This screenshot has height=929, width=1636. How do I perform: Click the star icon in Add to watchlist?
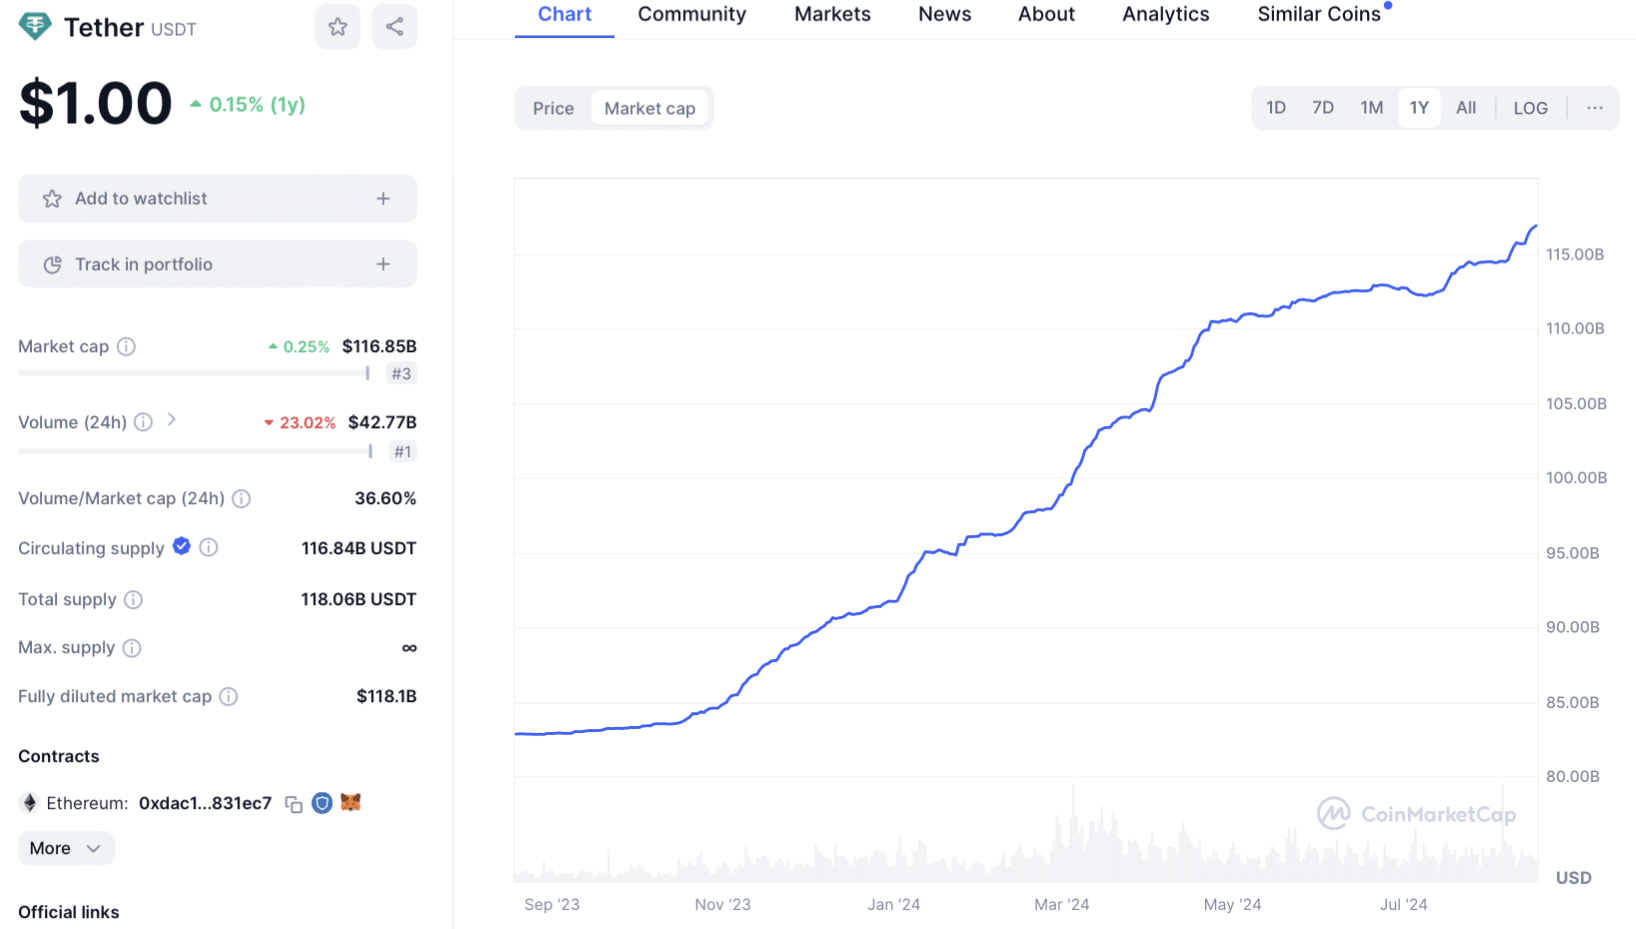(52, 199)
